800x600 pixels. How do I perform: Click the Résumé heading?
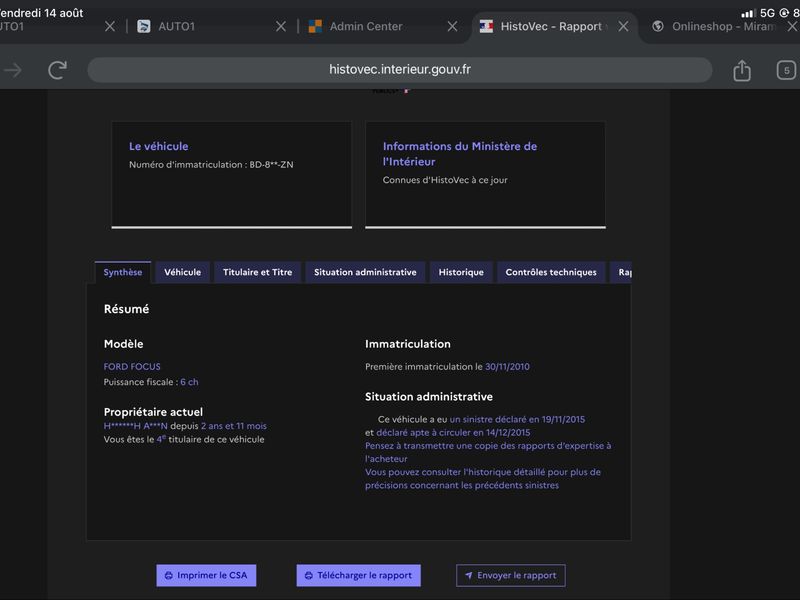tap(127, 309)
